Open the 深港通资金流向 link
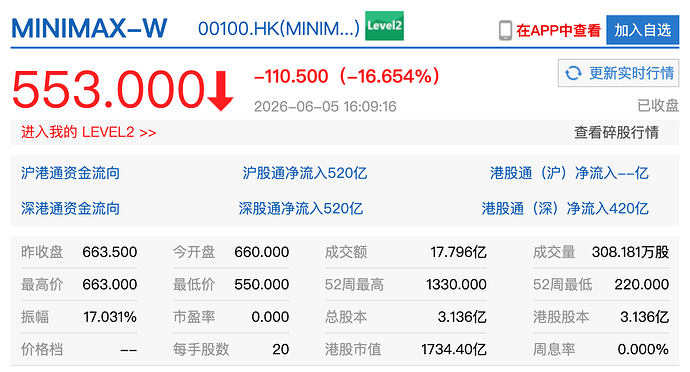The width and height of the screenshot is (690, 372). tap(70, 208)
